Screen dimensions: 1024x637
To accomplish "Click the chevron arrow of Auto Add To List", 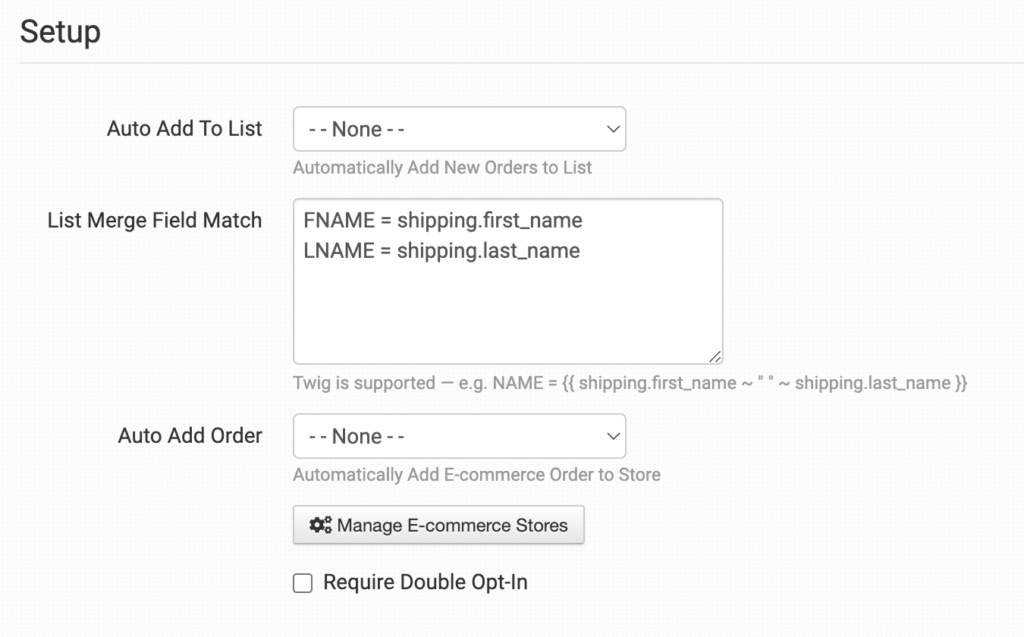I will (x=613, y=129).
